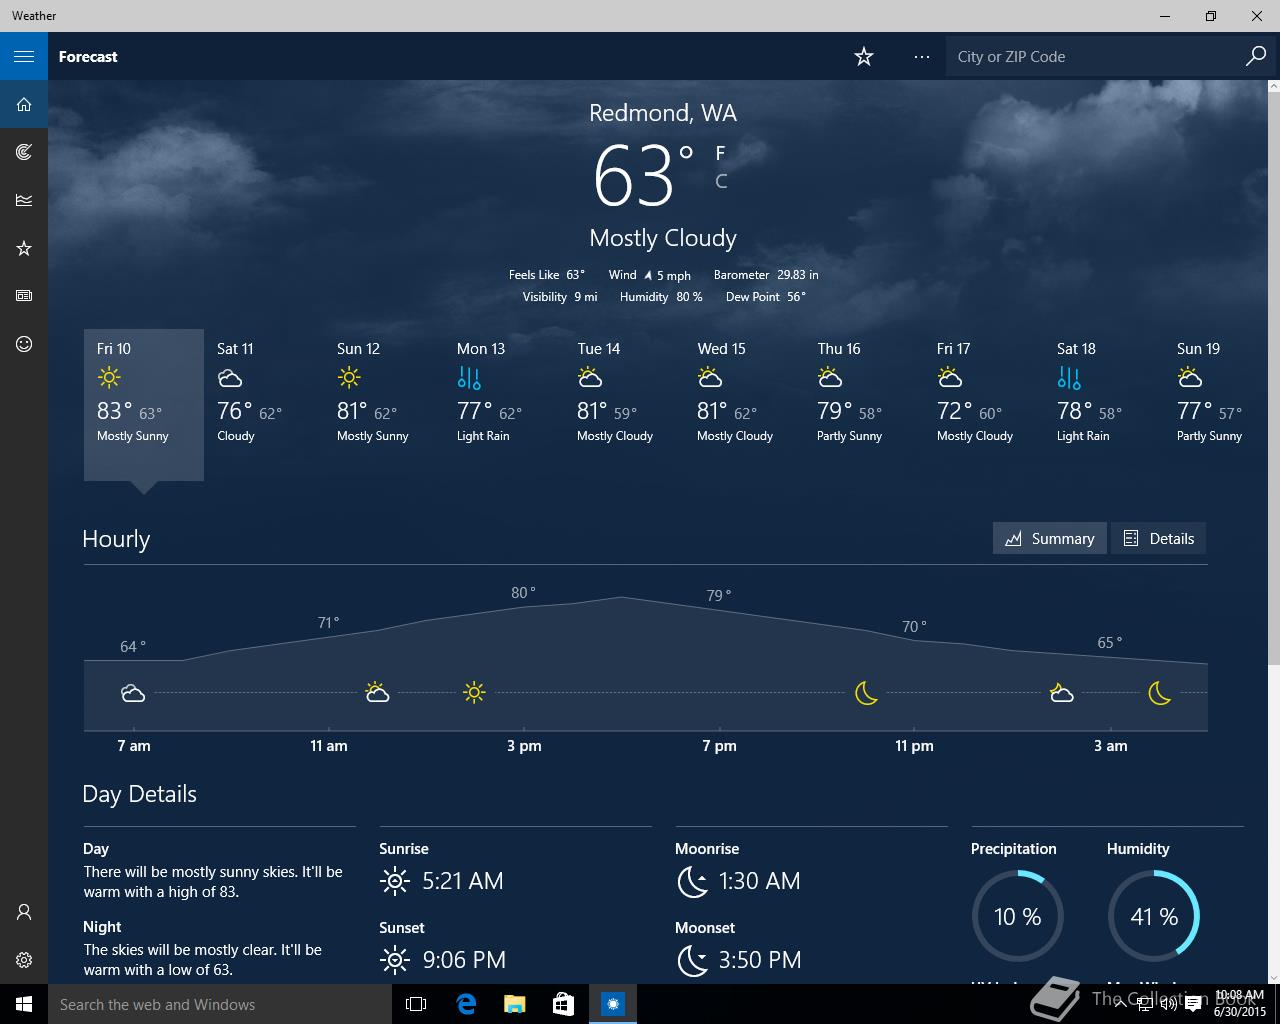
Task: Select the Fri 17 forecast day
Action: [x=984, y=405]
